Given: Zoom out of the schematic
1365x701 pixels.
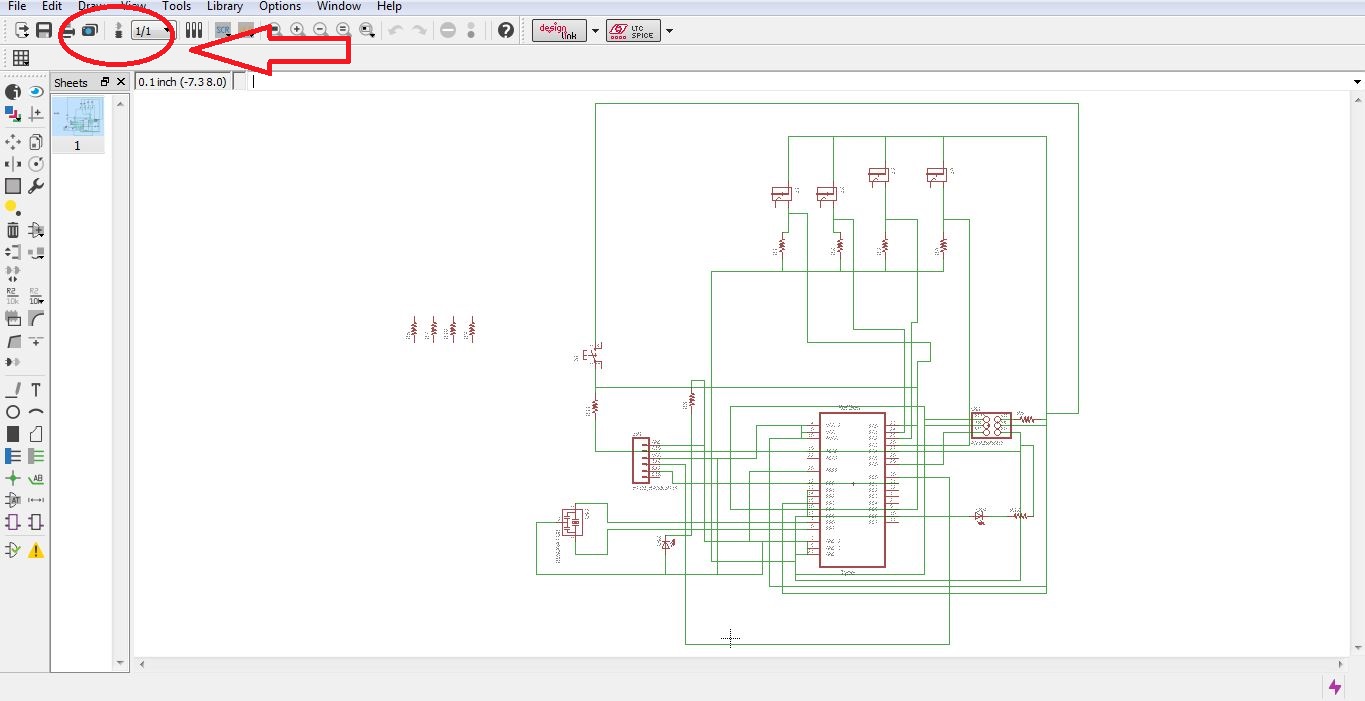Looking at the screenshot, I should point(320,31).
